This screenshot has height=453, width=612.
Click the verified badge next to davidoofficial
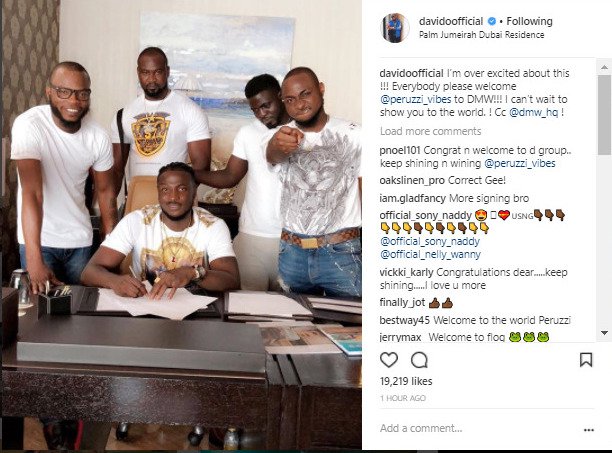492,21
